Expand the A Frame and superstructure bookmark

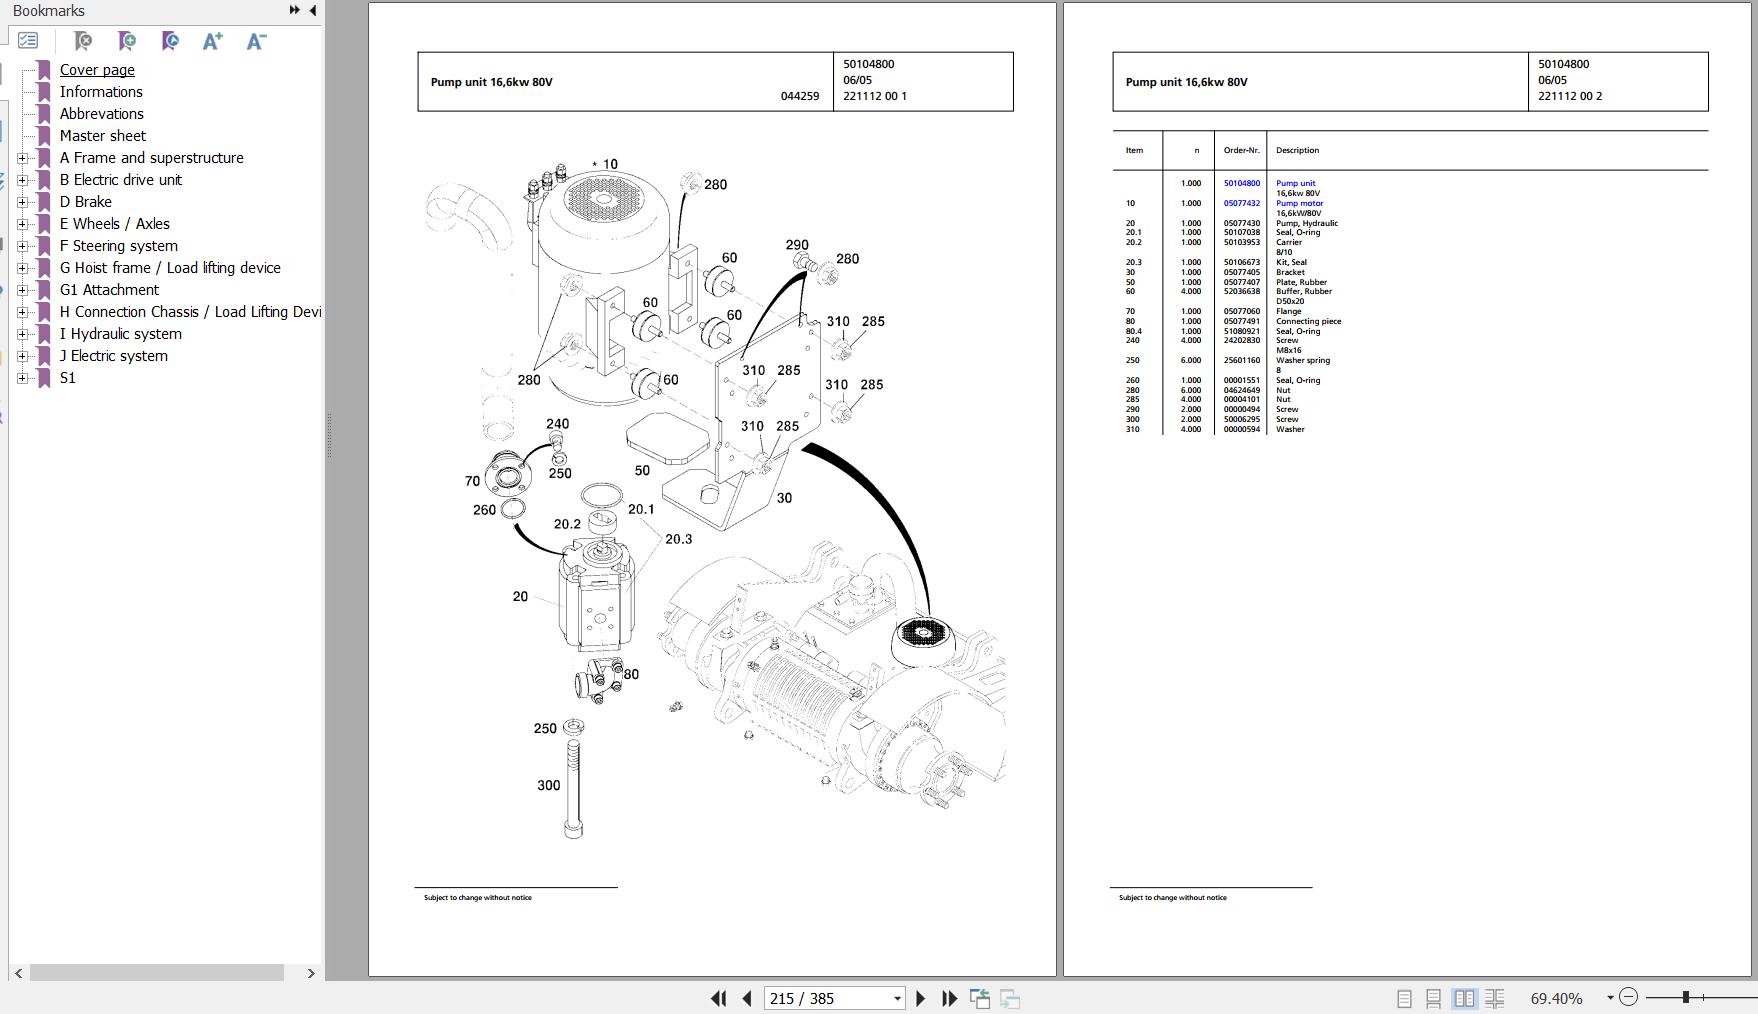(x=22, y=158)
